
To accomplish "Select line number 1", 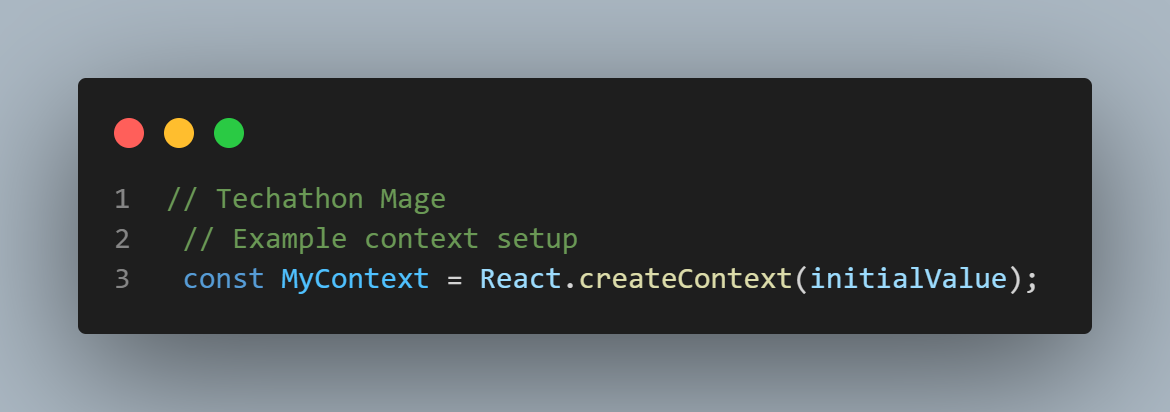I will [122, 199].
